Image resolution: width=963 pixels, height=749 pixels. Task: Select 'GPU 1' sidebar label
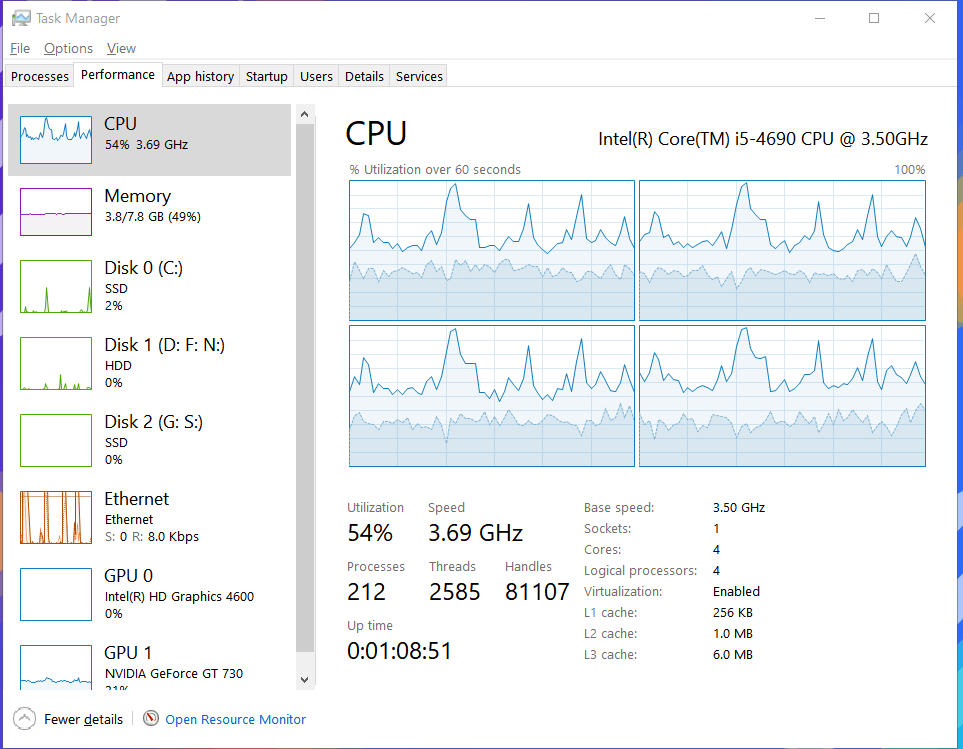point(128,653)
